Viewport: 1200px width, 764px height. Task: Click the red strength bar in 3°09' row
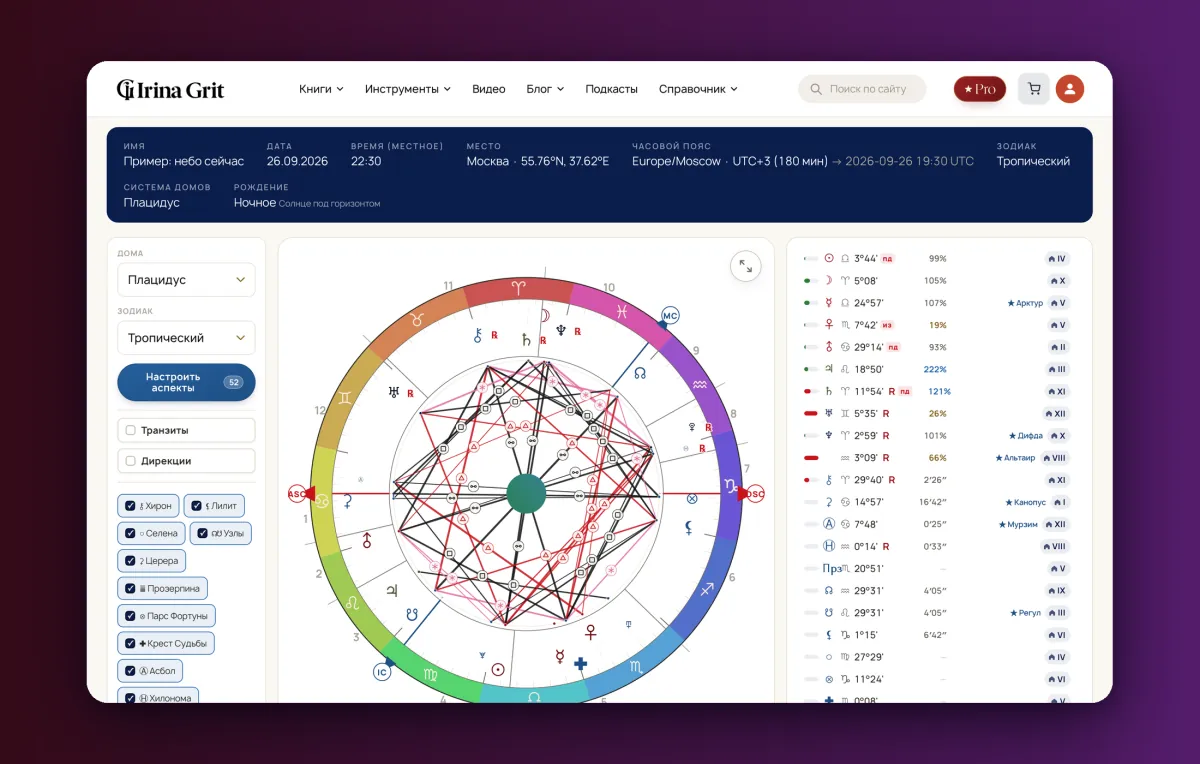[811, 458]
